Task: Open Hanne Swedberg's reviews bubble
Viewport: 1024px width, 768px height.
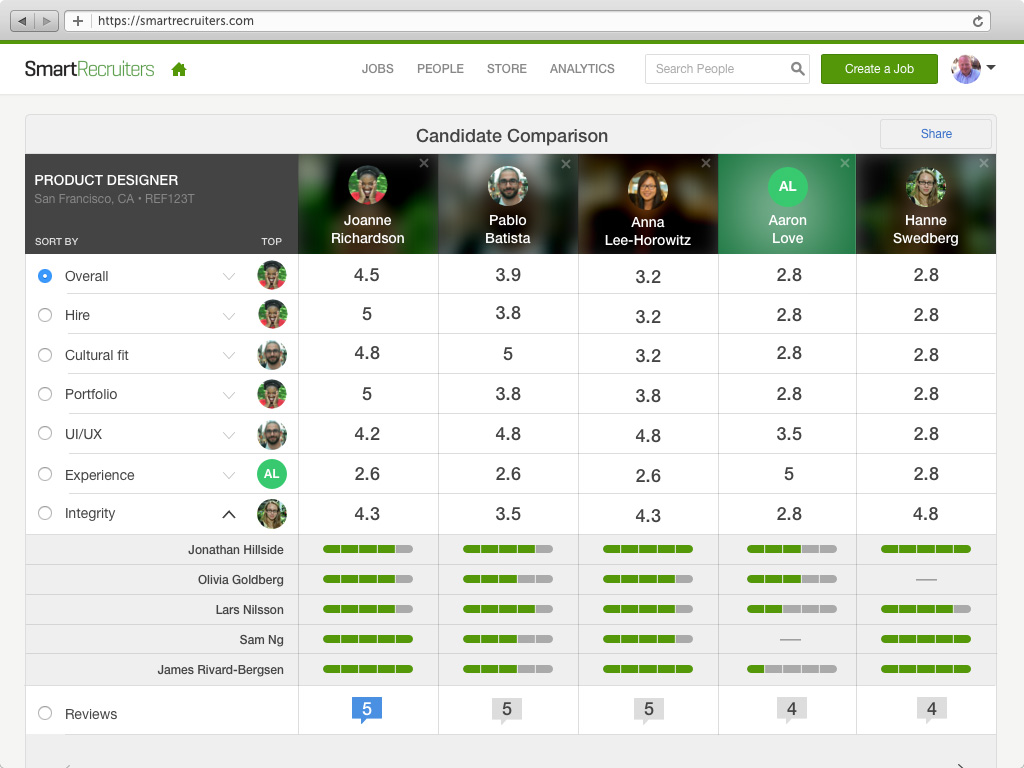Action: tap(932, 710)
